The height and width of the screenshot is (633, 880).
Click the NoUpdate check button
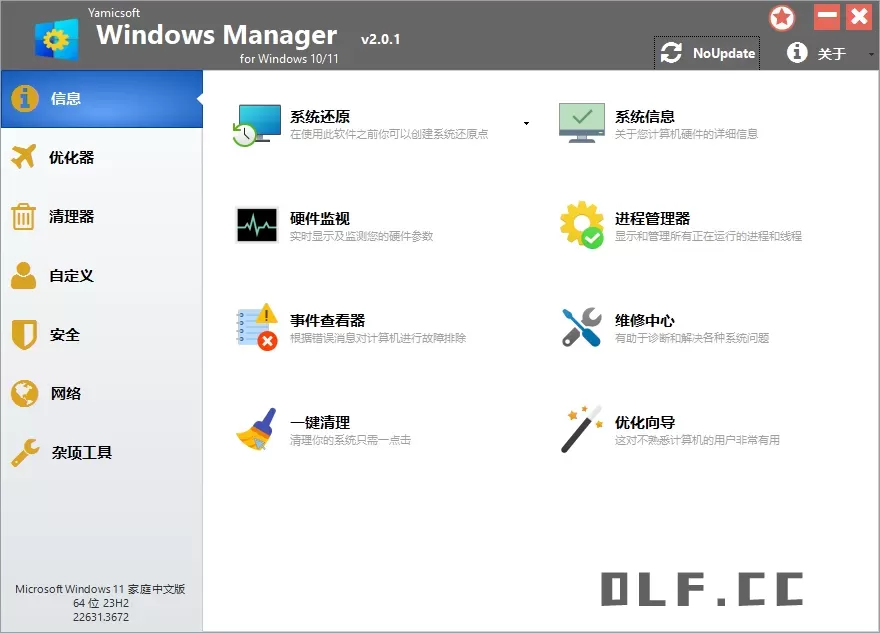point(706,53)
